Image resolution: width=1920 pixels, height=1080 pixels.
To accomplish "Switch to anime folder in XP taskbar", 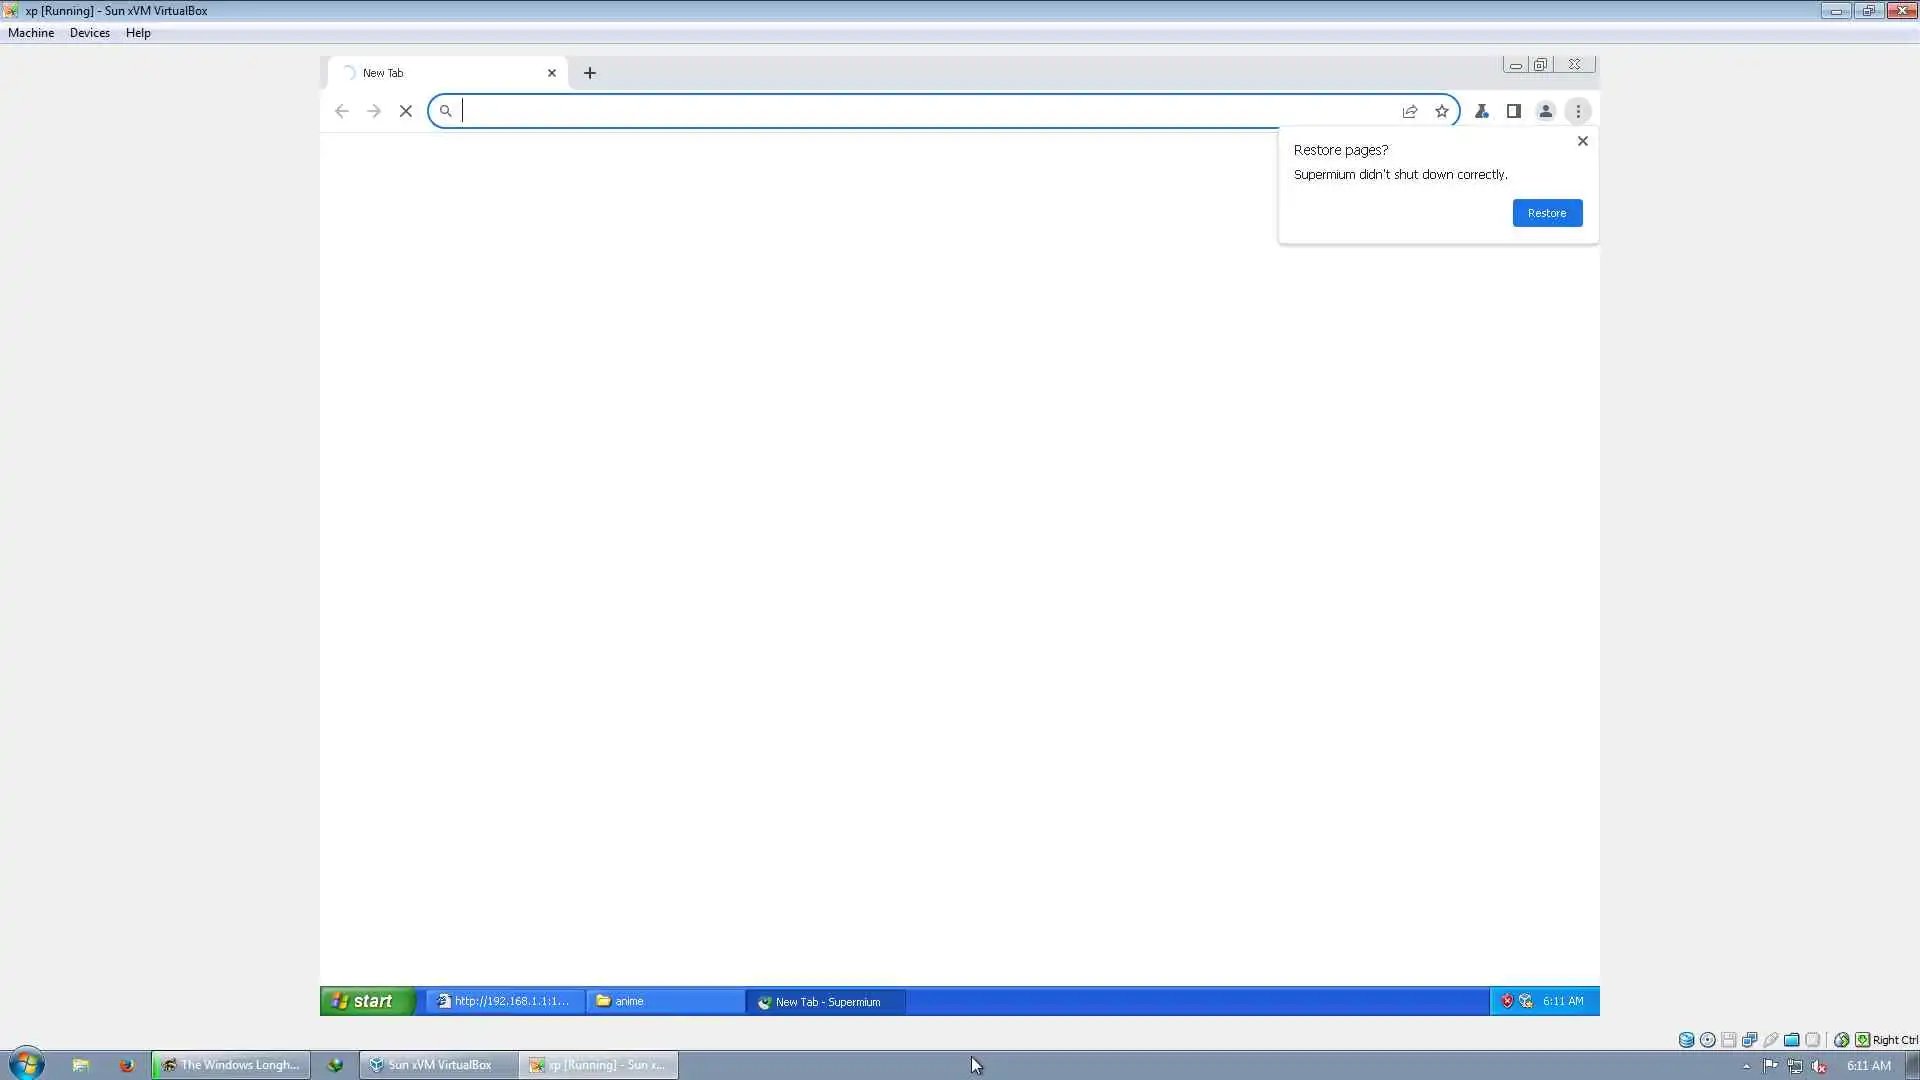I will coord(664,1001).
